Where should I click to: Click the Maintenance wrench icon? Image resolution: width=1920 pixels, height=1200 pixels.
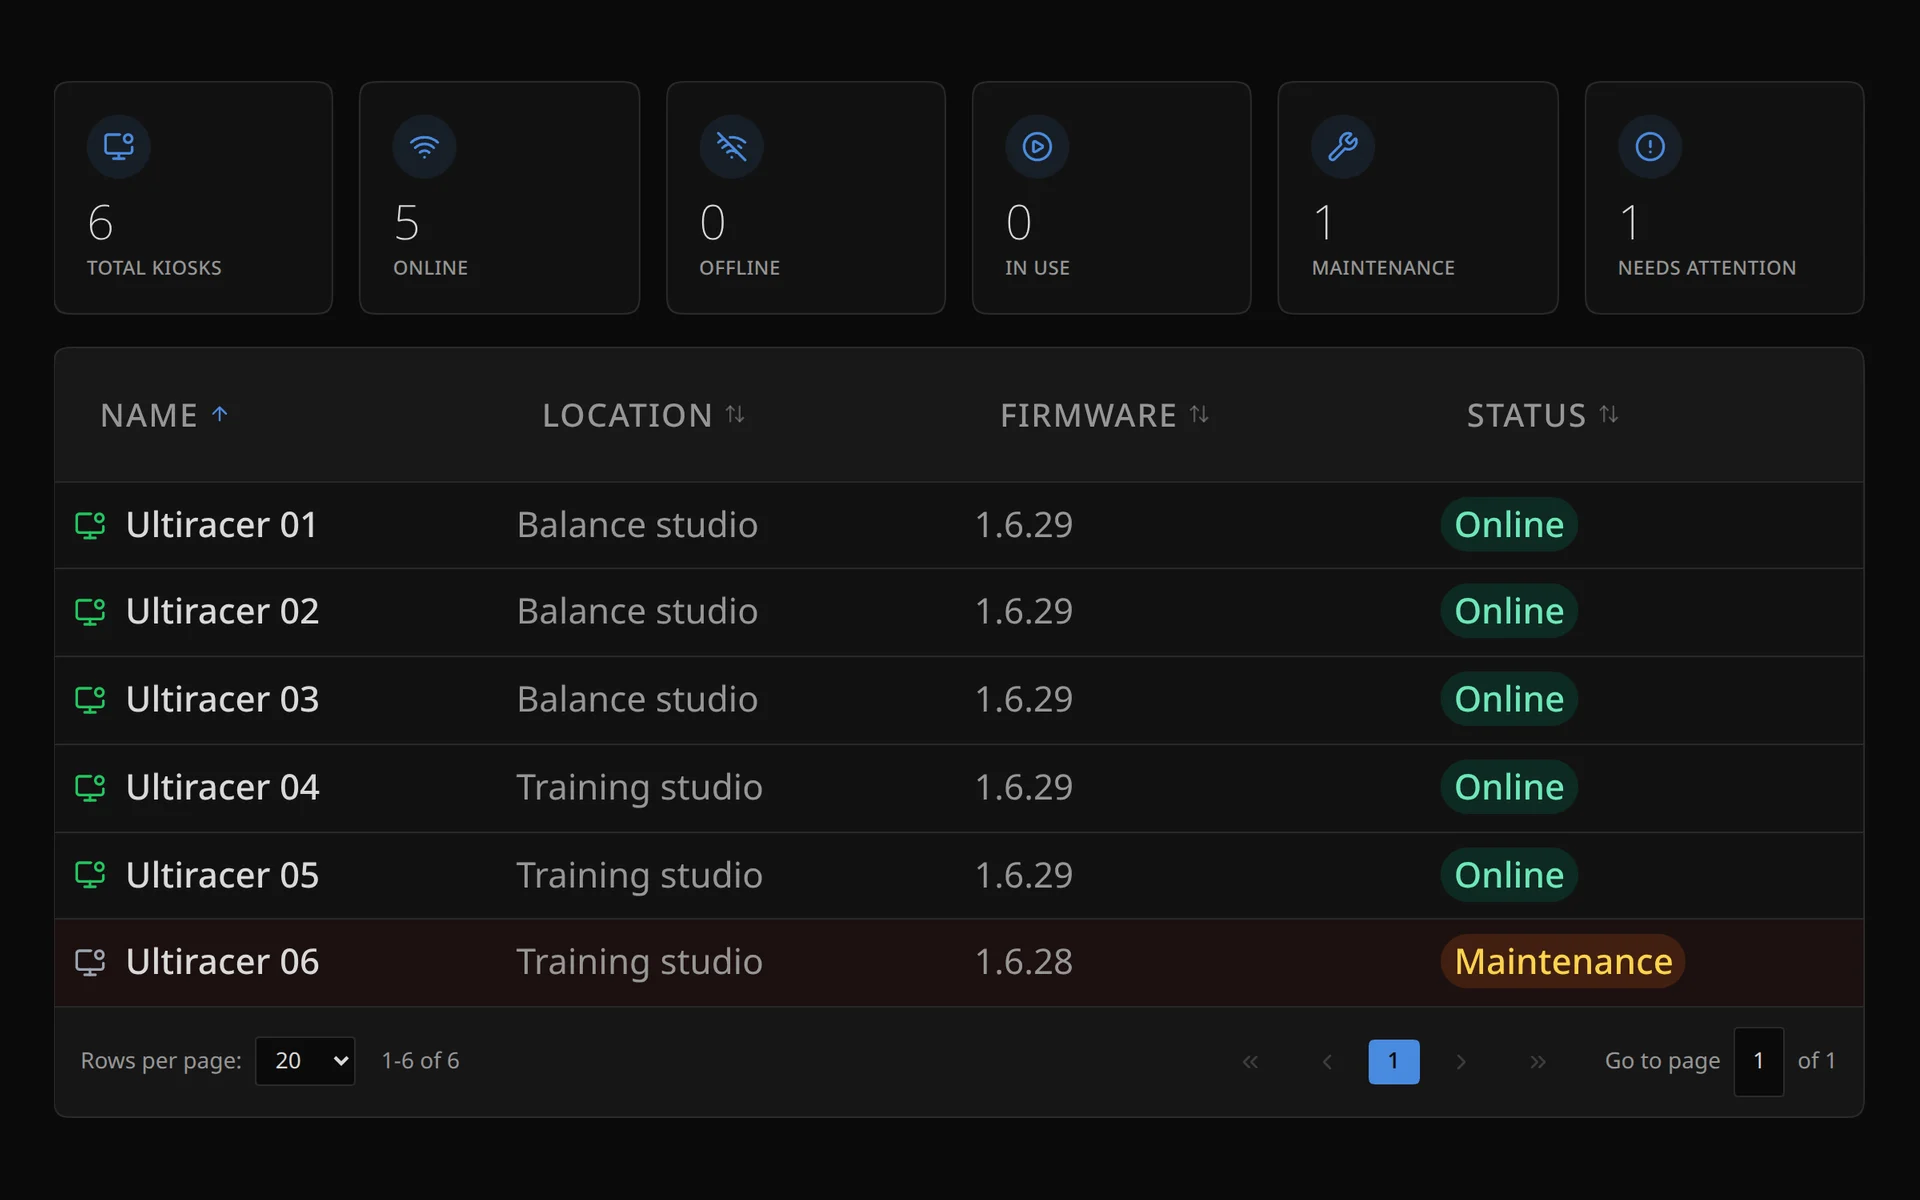(x=1343, y=147)
